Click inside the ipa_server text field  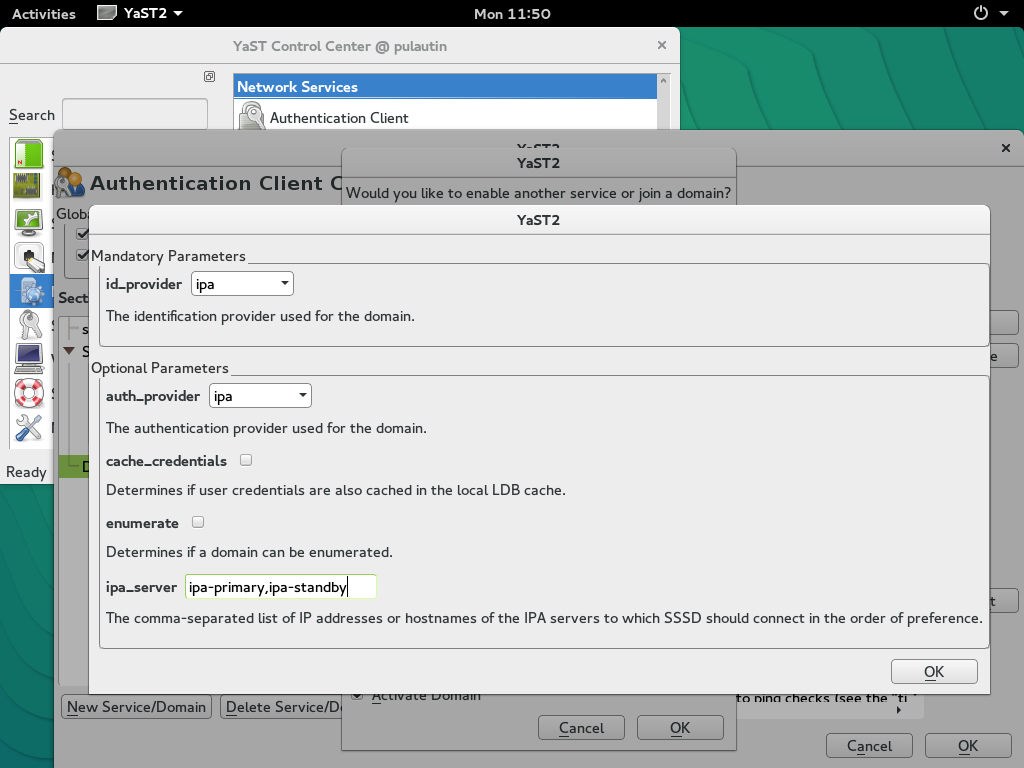coord(280,587)
